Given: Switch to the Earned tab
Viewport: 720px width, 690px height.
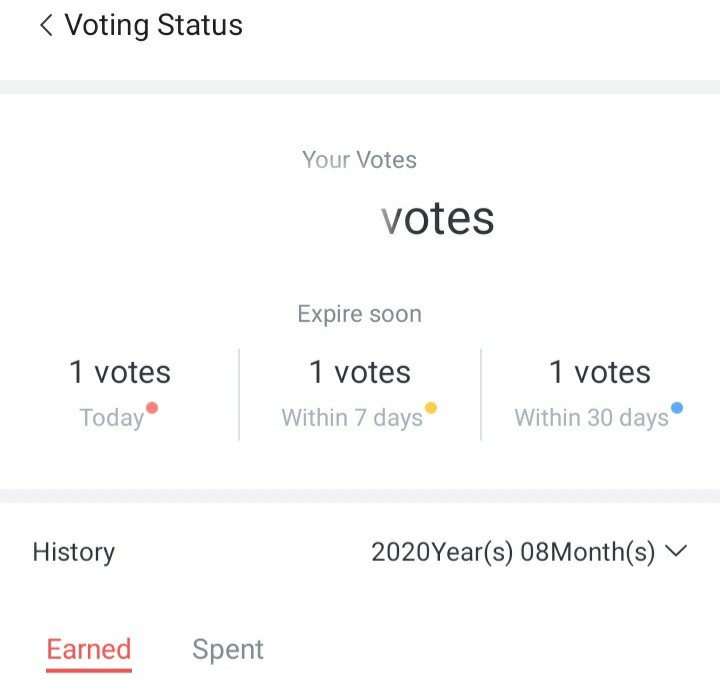Looking at the screenshot, I should tap(89, 649).
